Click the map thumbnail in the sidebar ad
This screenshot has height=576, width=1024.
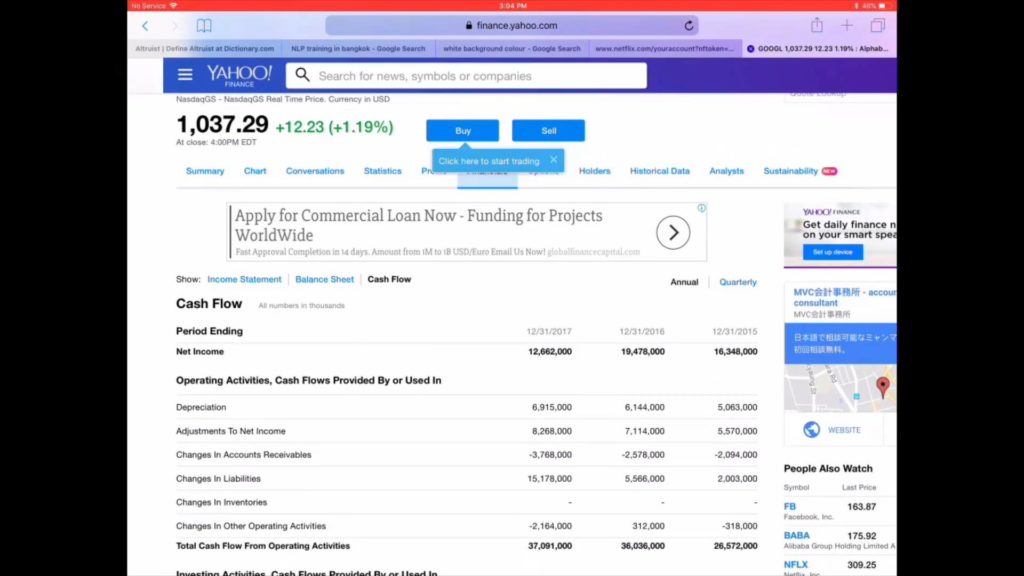(840, 388)
